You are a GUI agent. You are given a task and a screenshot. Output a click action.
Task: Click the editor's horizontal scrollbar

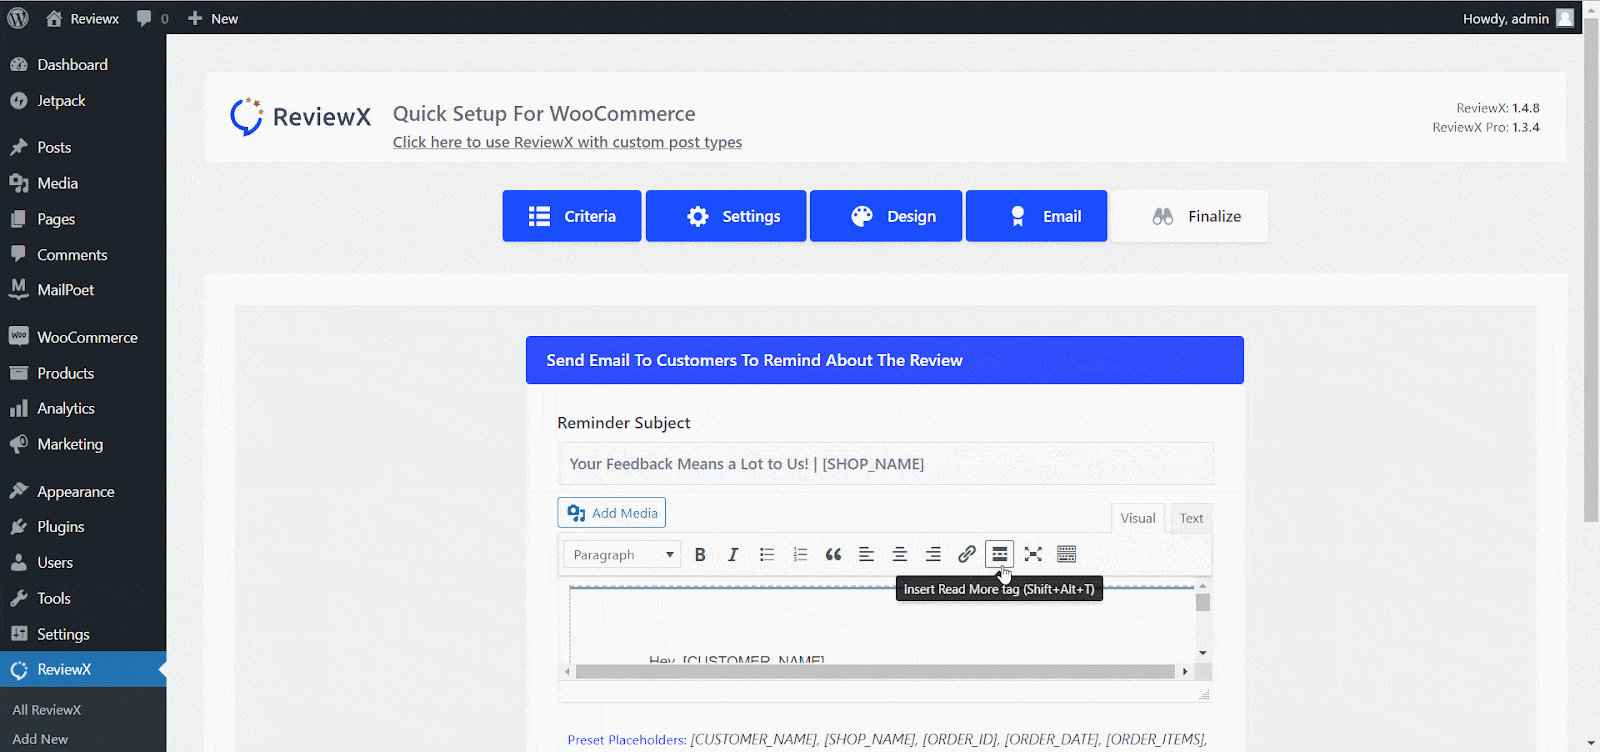(x=875, y=672)
